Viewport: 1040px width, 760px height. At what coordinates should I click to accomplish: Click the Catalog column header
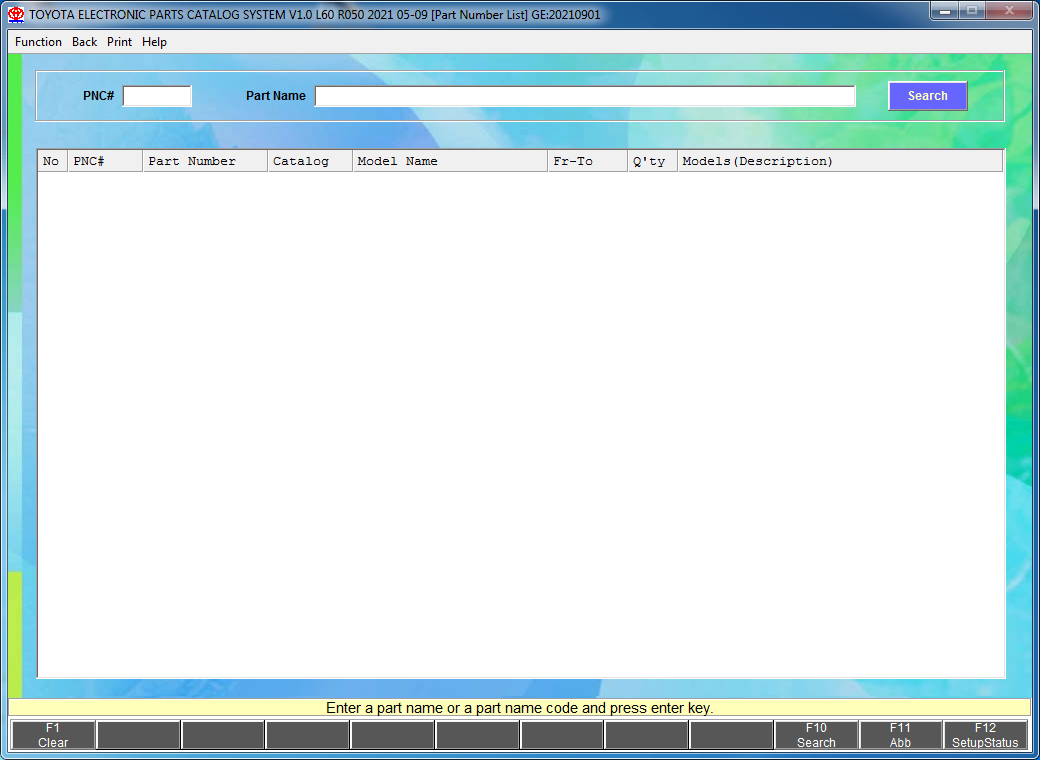[310, 161]
